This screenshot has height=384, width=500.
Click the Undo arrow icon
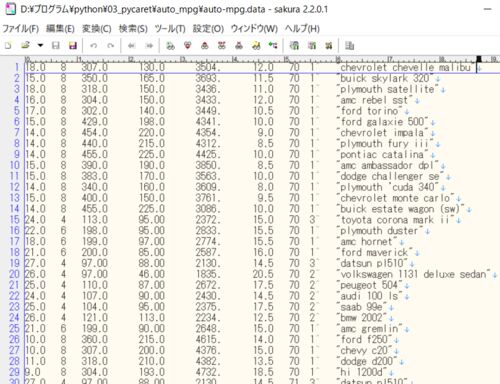tap(94, 46)
